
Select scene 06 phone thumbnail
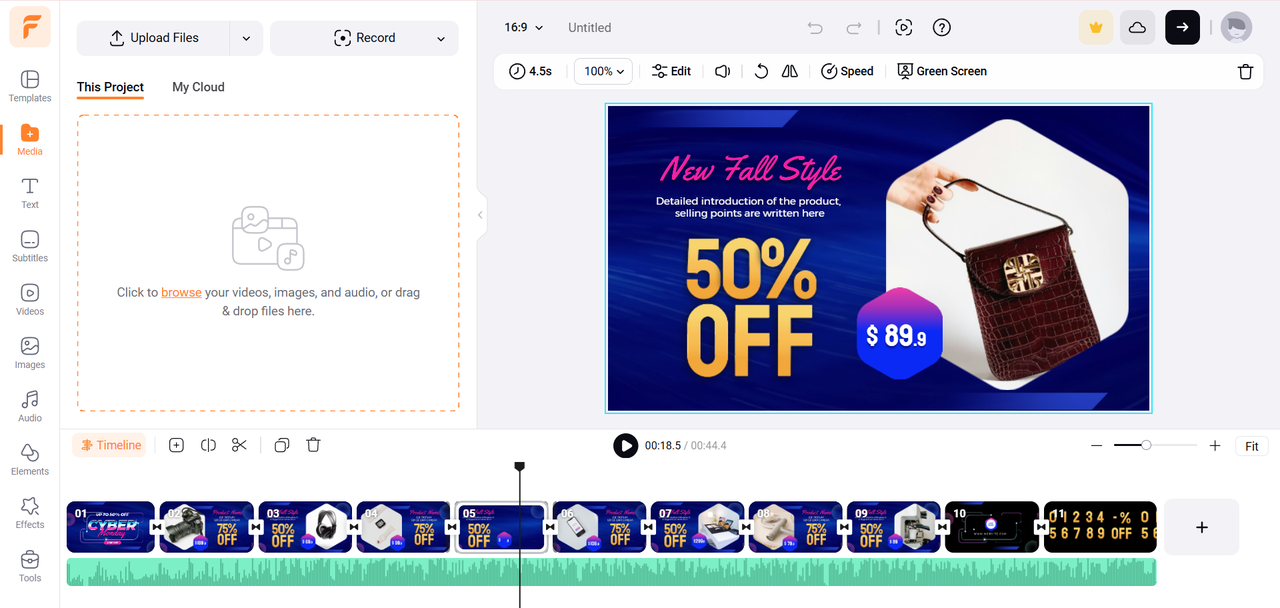tap(598, 527)
